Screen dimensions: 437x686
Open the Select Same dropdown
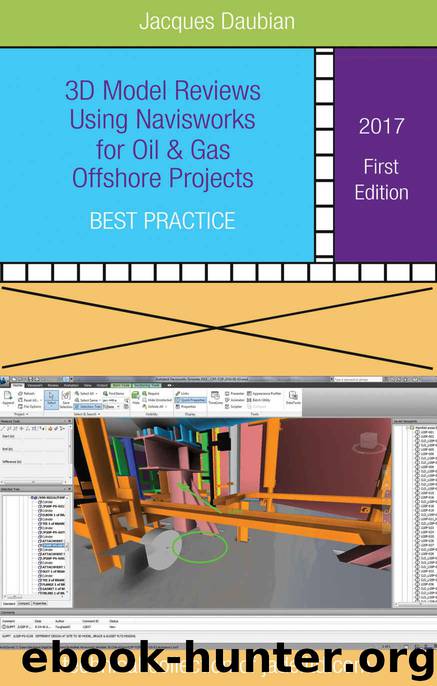(87, 400)
